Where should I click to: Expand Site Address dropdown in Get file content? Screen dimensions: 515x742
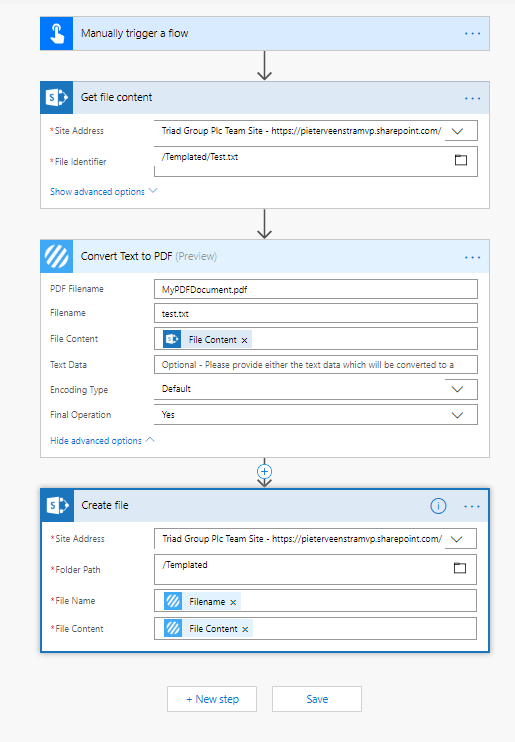(457, 131)
